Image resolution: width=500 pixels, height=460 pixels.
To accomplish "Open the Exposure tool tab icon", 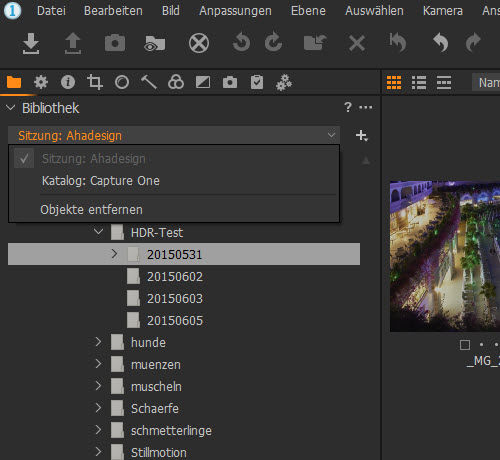I will coord(203,82).
